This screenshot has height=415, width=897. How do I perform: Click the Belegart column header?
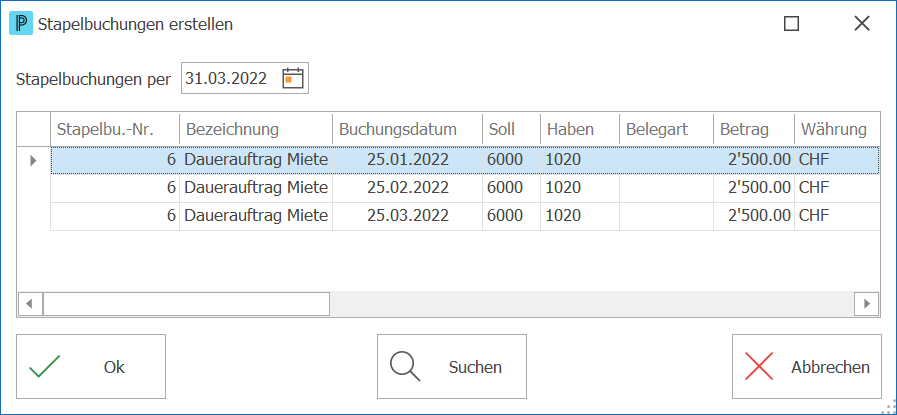tap(666, 129)
